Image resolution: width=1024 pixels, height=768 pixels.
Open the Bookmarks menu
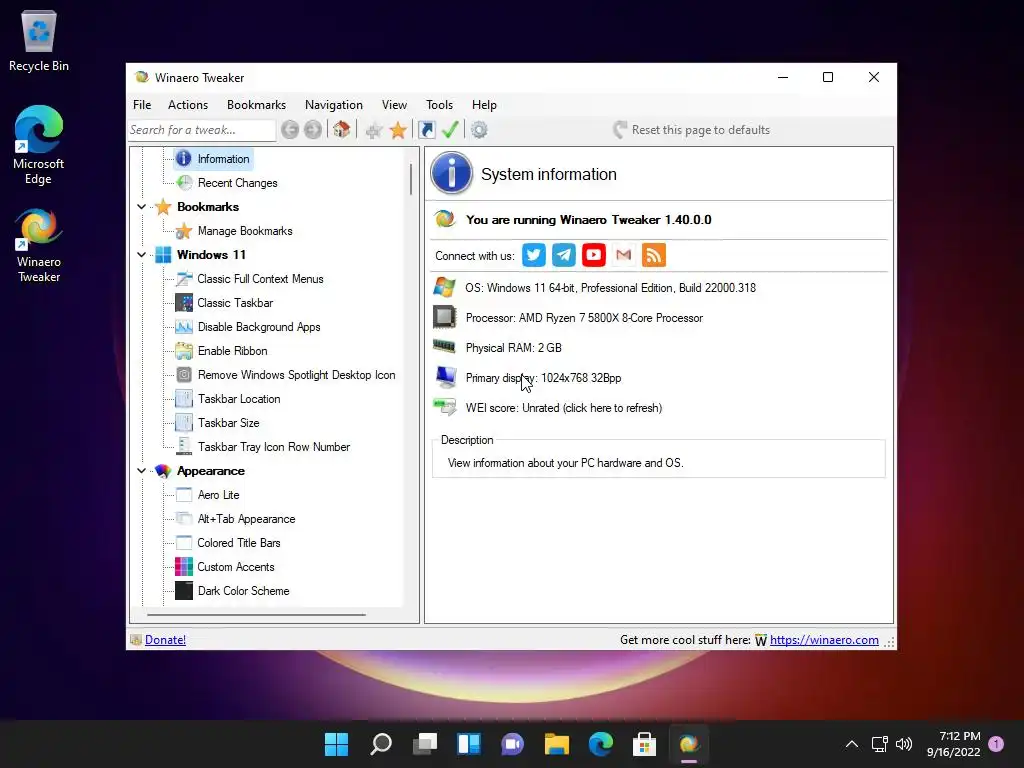[x=256, y=104]
